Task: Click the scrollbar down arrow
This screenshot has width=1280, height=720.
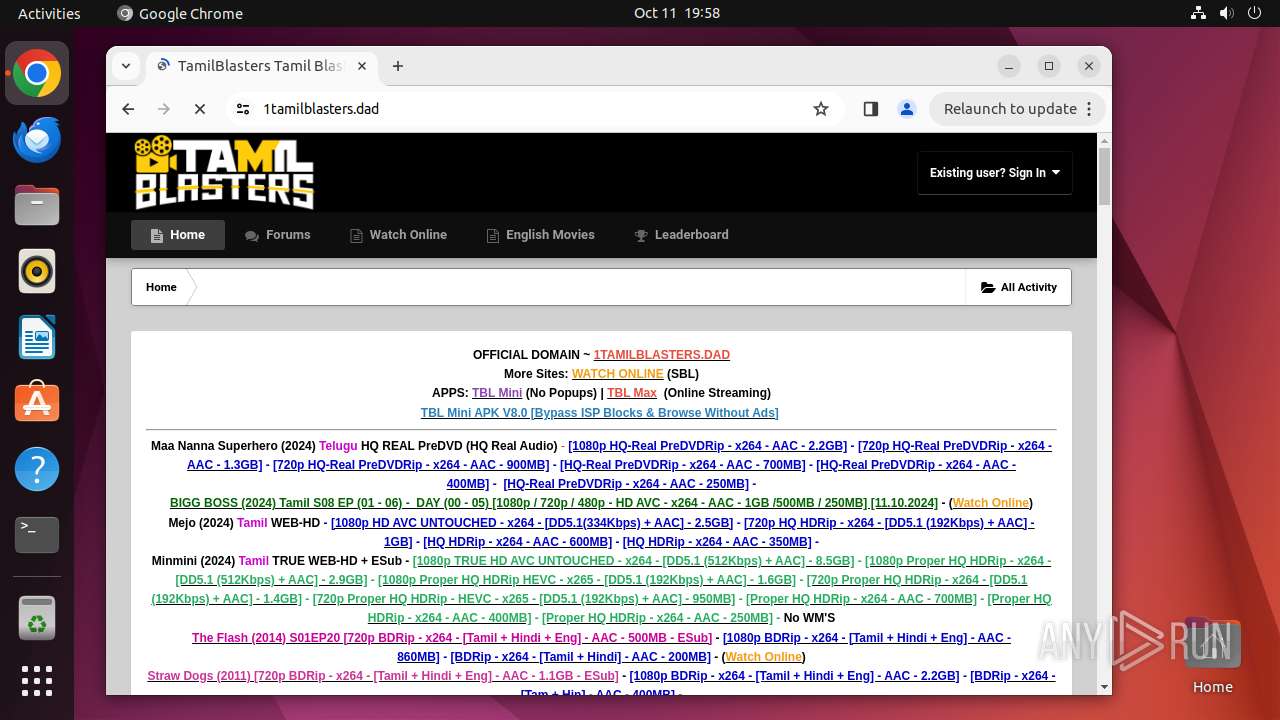Action: point(1104,687)
